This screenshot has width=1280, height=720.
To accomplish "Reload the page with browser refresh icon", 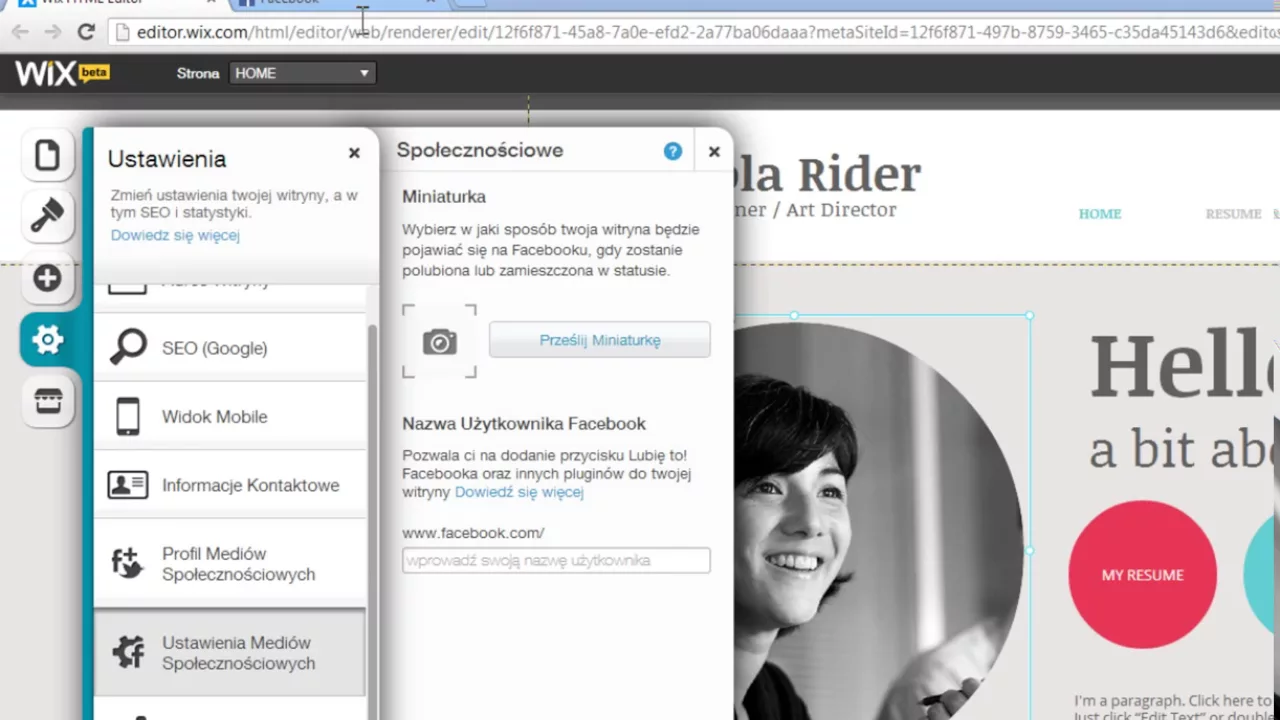I will click(x=86, y=32).
